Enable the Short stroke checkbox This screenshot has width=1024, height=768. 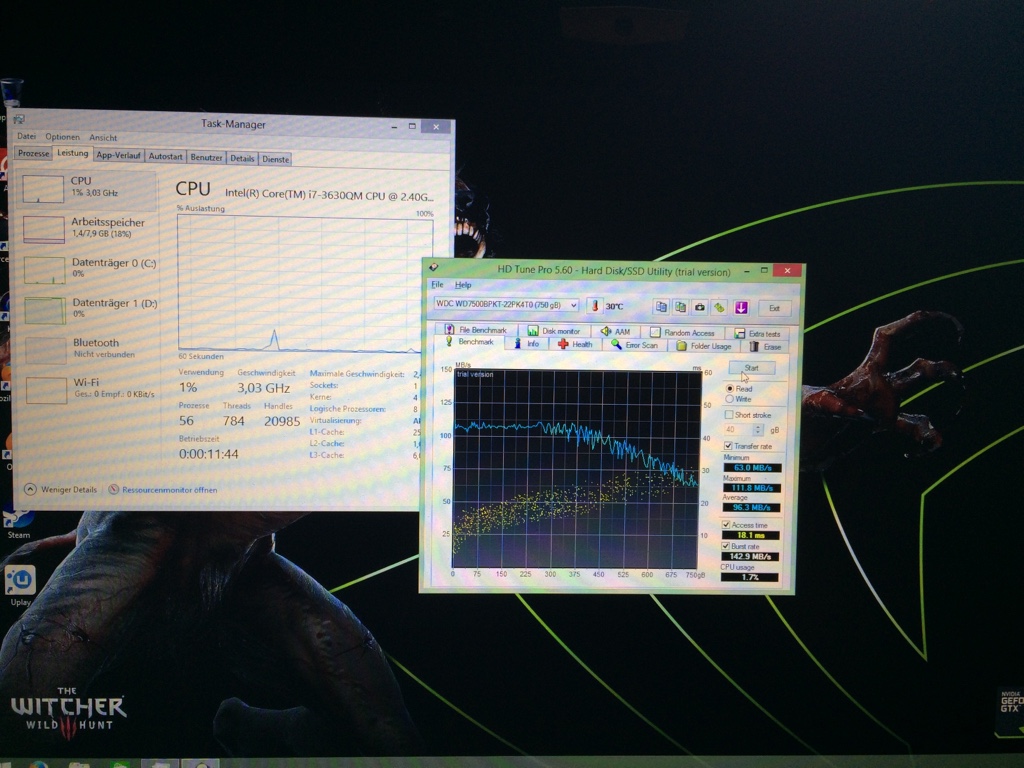(x=729, y=415)
